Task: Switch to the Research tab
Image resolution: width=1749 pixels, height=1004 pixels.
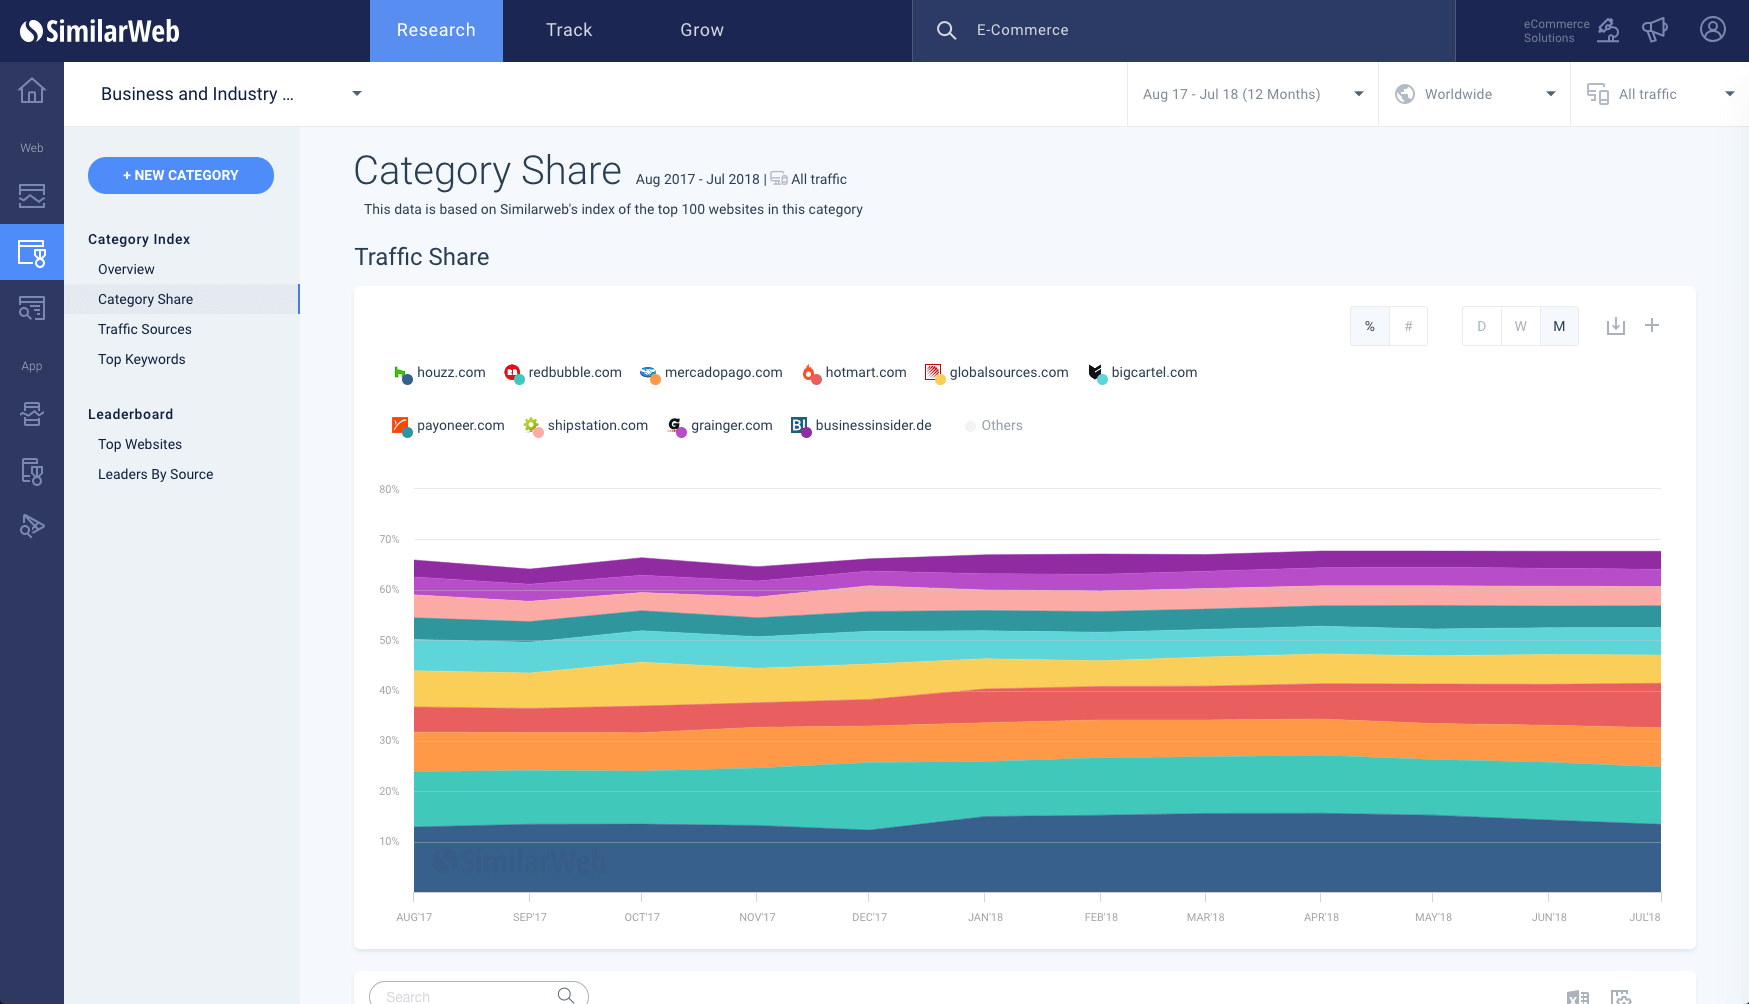Action: [436, 31]
